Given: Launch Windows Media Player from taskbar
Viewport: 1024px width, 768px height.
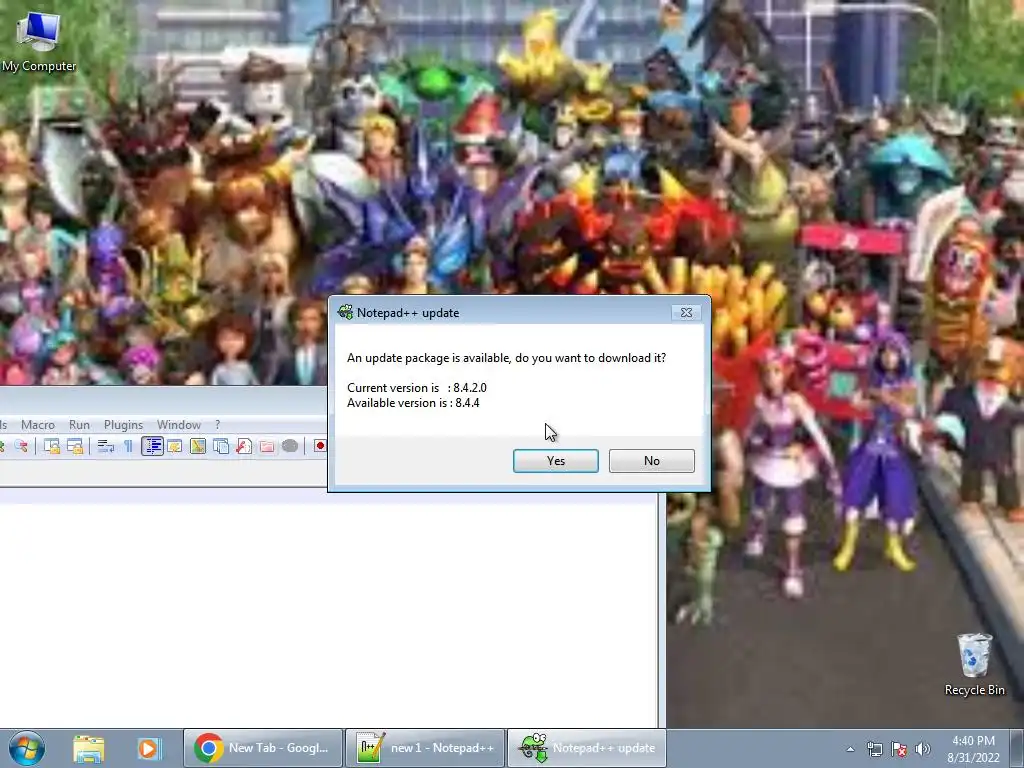Looking at the screenshot, I should click(x=148, y=748).
